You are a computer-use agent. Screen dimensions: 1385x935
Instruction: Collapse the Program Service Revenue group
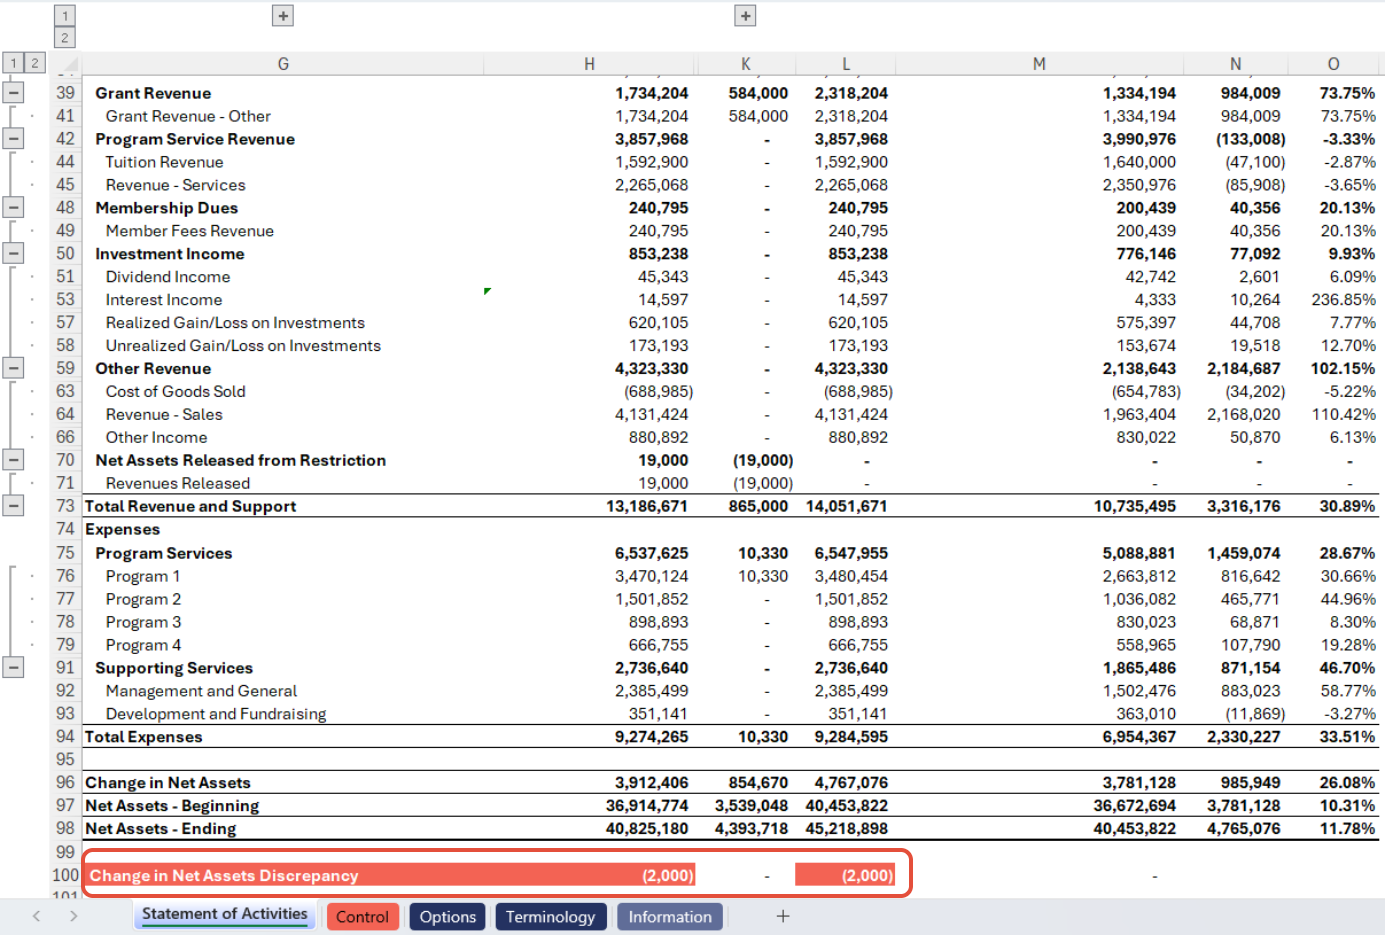[x=13, y=139]
